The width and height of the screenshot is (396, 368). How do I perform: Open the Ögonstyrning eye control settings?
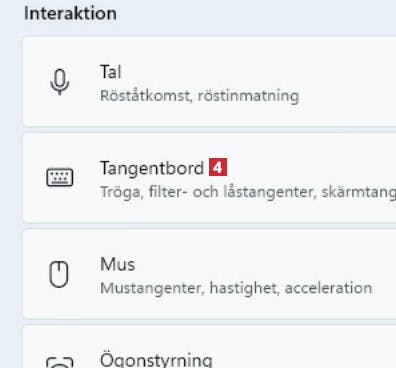point(209,347)
